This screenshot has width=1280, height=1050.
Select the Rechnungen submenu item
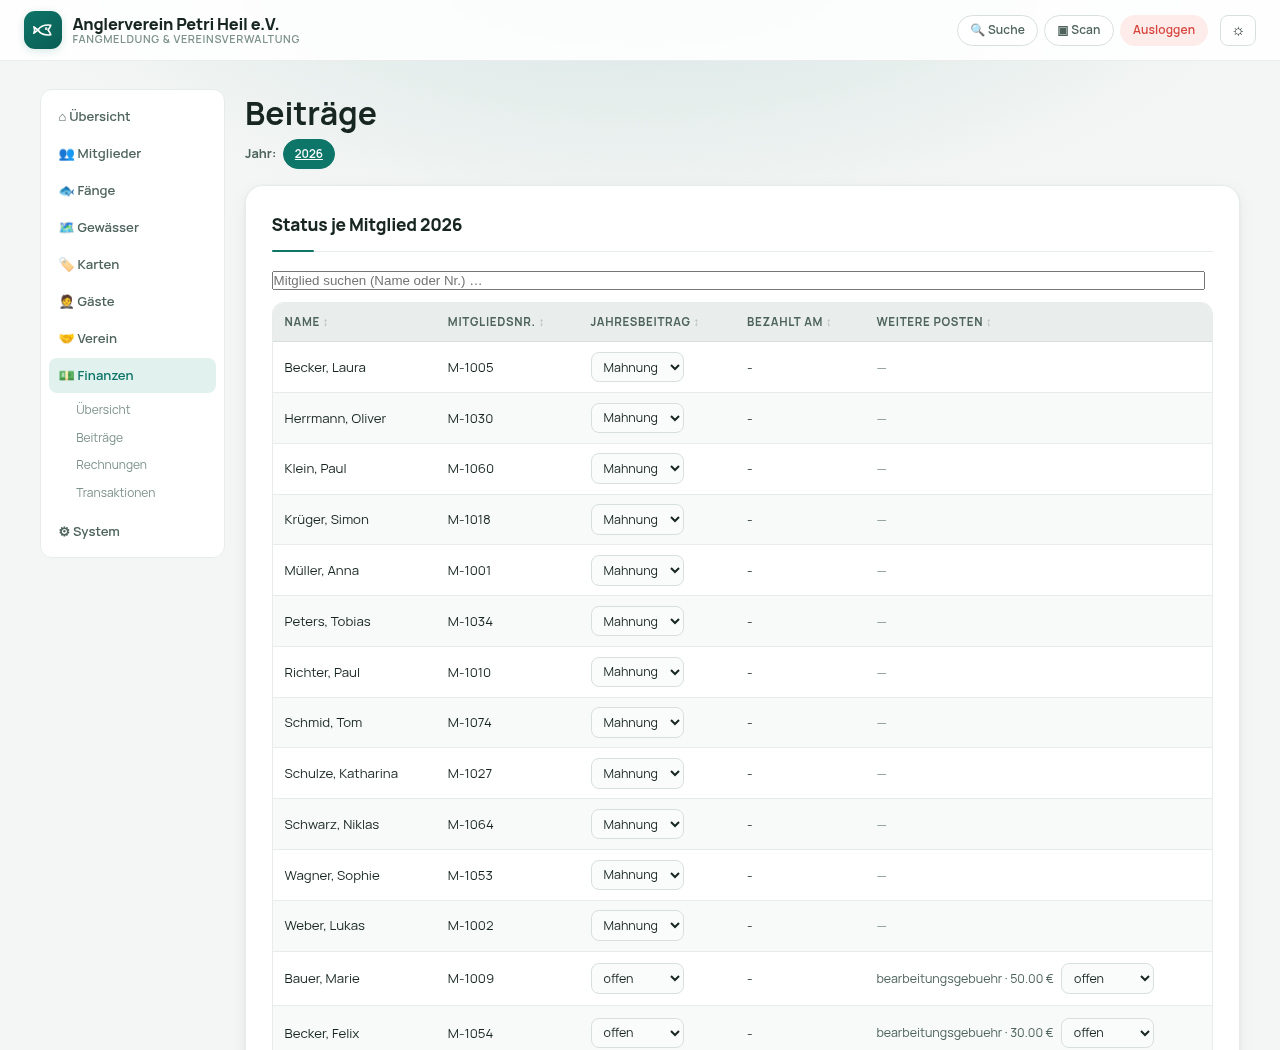point(111,464)
